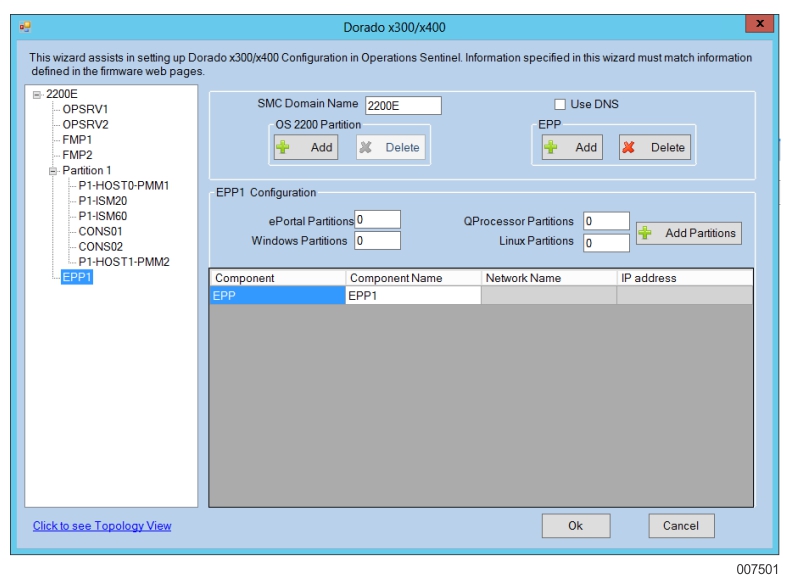Select the 2200E root tree item
Screen dimensions: 789x584
[x=62, y=94]
